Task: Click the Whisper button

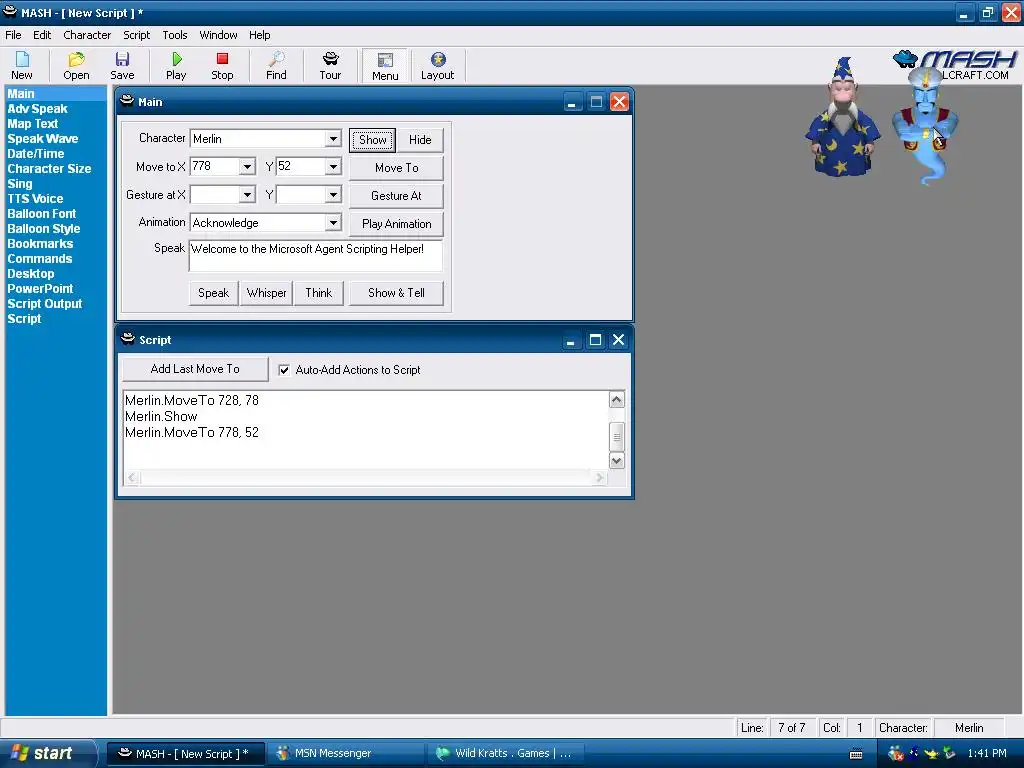Action: pos(266,293)
